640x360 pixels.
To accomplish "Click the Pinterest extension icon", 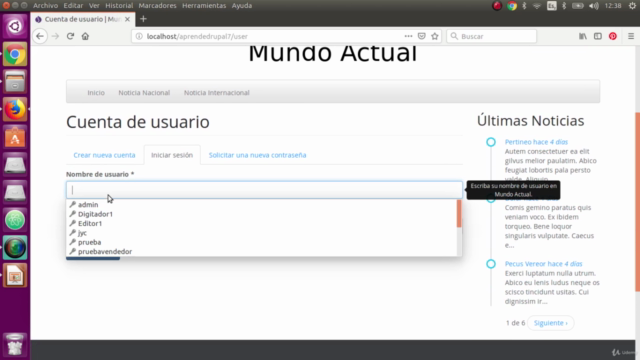I will click(613, 36).
